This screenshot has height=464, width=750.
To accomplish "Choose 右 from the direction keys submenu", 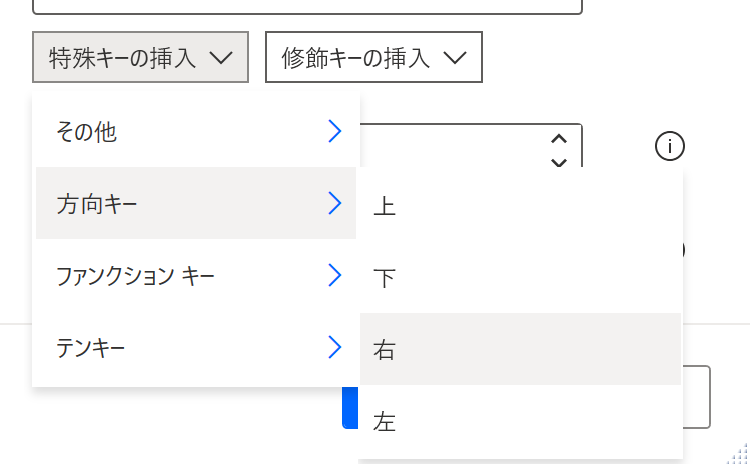I will pyautogui.click(x=520, y=349).
